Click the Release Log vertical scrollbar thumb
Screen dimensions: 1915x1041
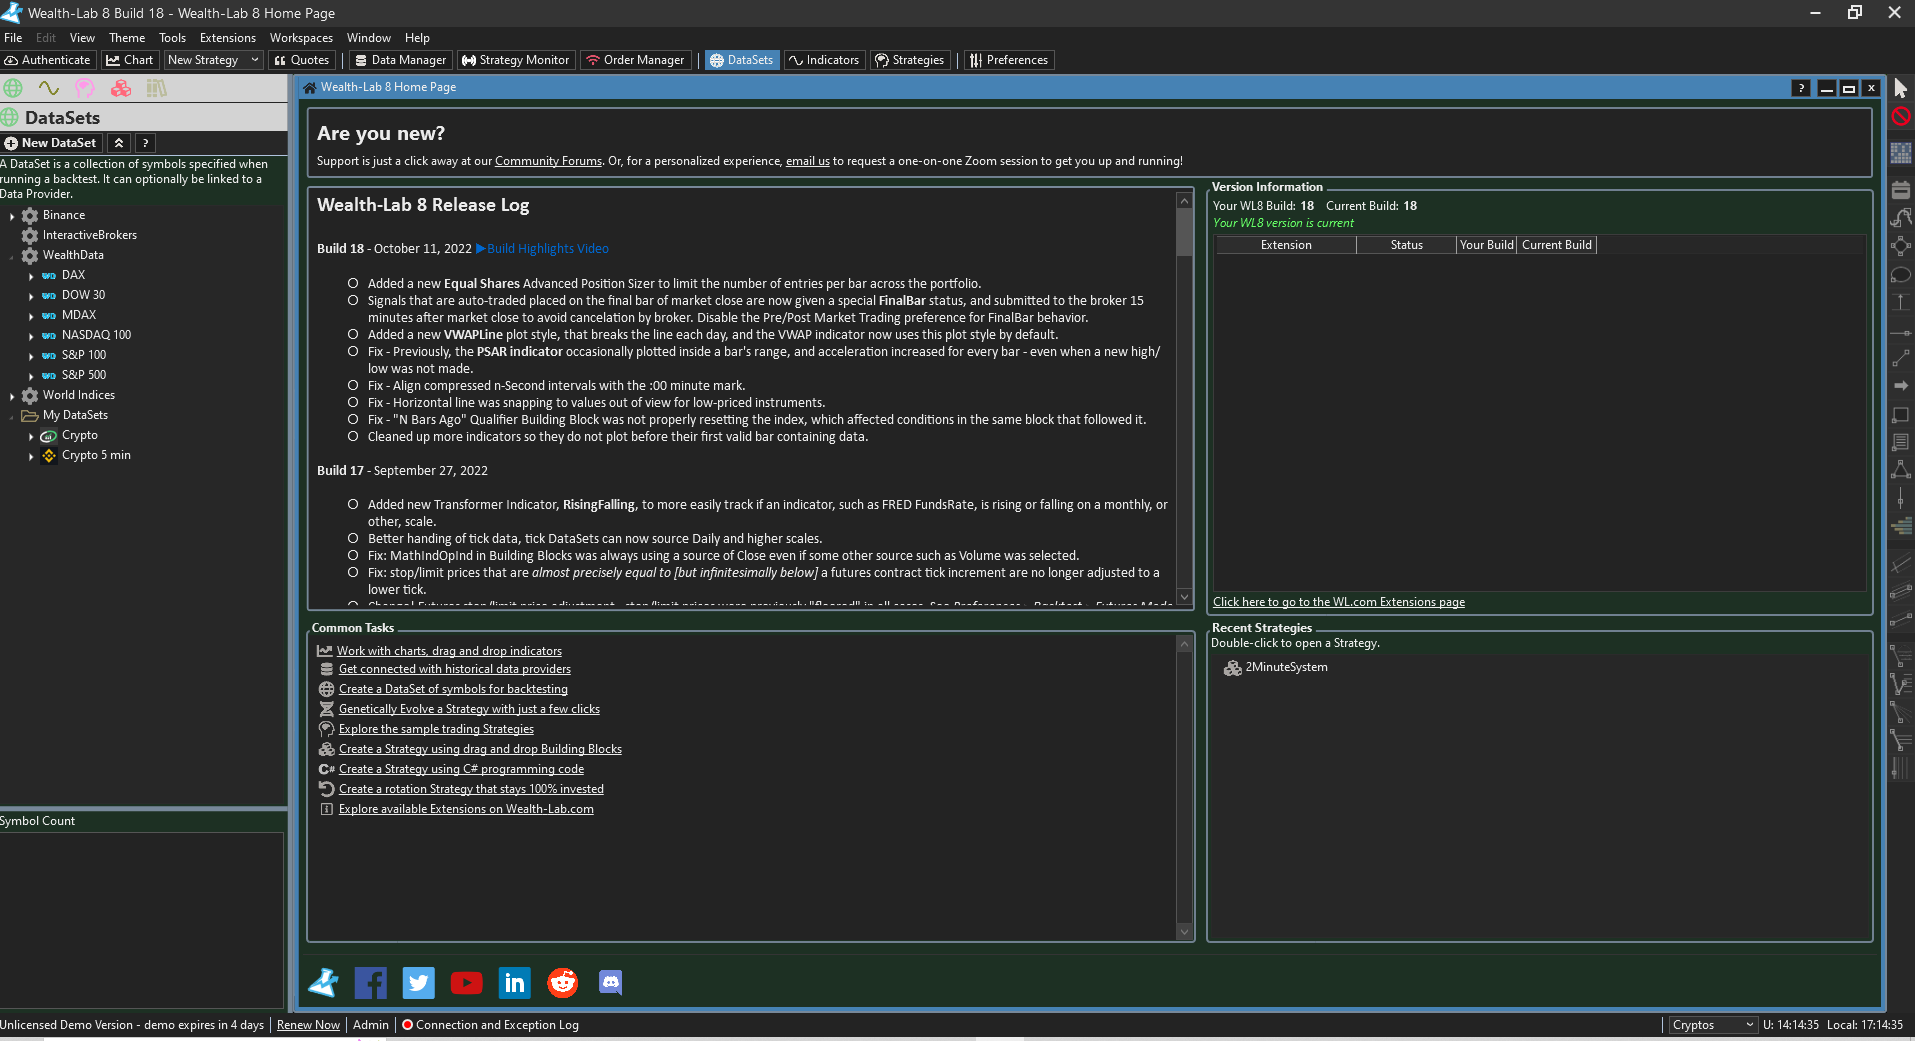tap(1184, 234)
